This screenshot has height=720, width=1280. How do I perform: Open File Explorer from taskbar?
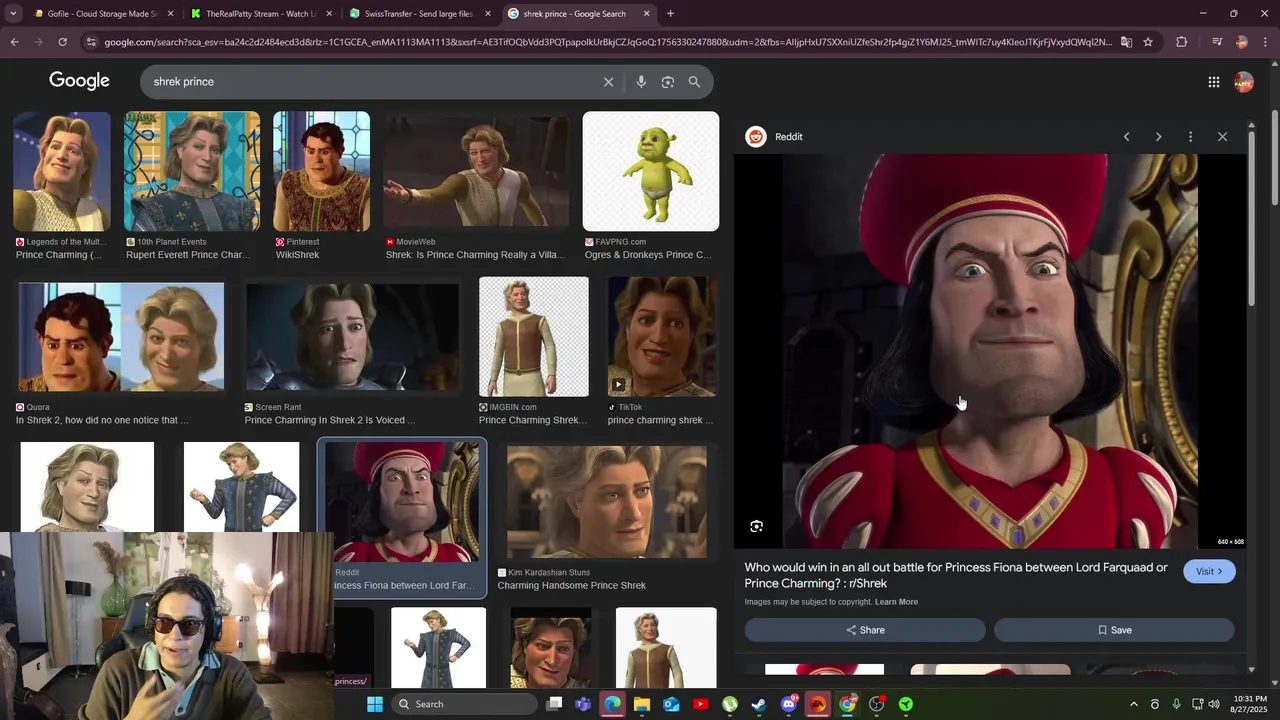[x=642, y=704]
